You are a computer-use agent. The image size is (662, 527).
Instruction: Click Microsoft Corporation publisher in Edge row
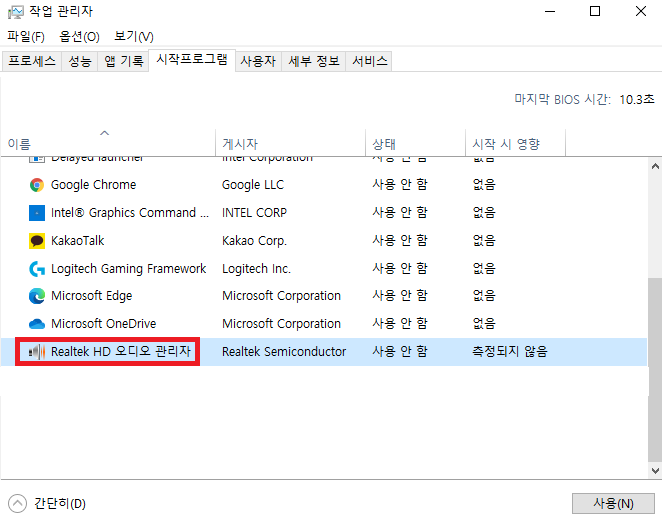[281, 296]
